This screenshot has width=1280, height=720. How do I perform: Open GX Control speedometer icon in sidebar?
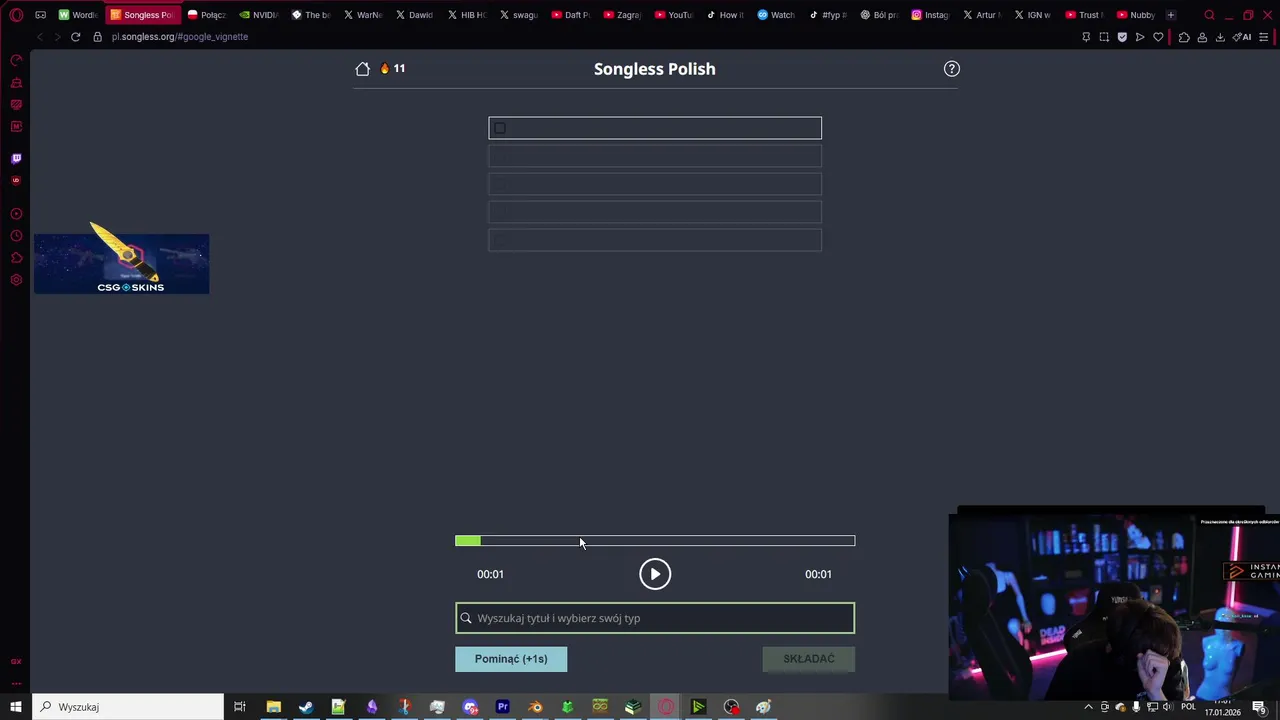pyautogui.click(x=16, y=61)
